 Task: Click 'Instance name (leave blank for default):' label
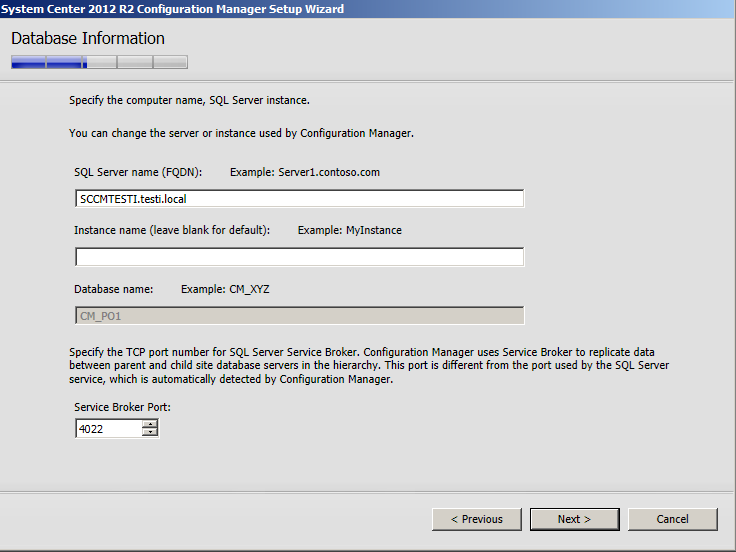point(172,230)
